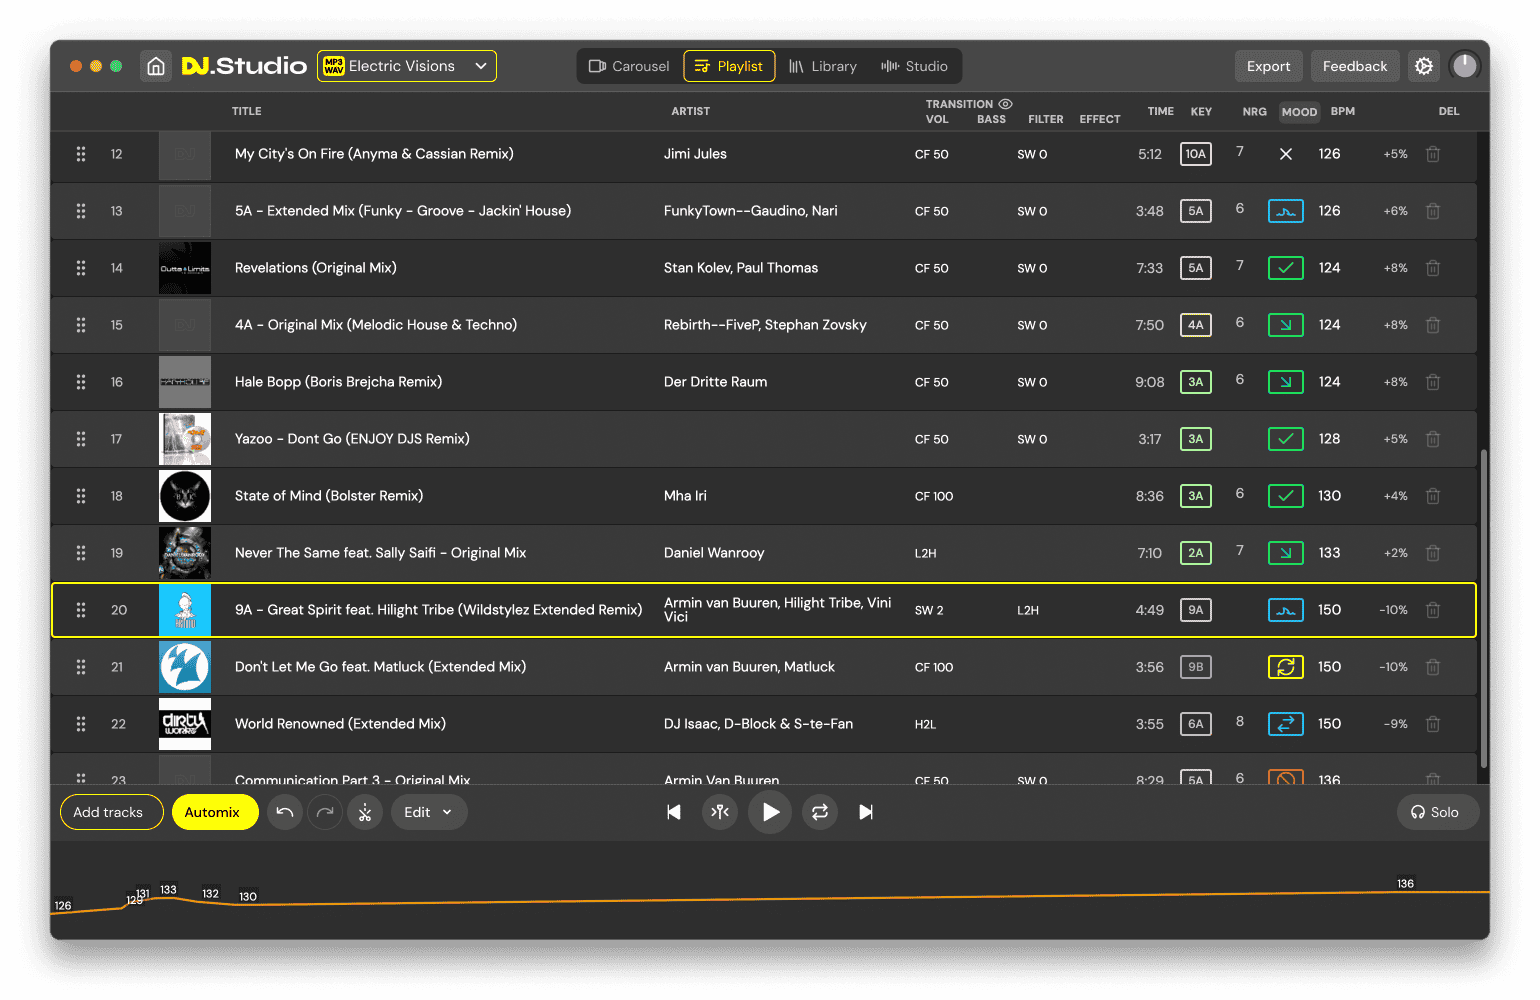Click the yellow Automix button
Image resolution: width=1540 pixels, height=1000 pixels.
coord(212,812)
